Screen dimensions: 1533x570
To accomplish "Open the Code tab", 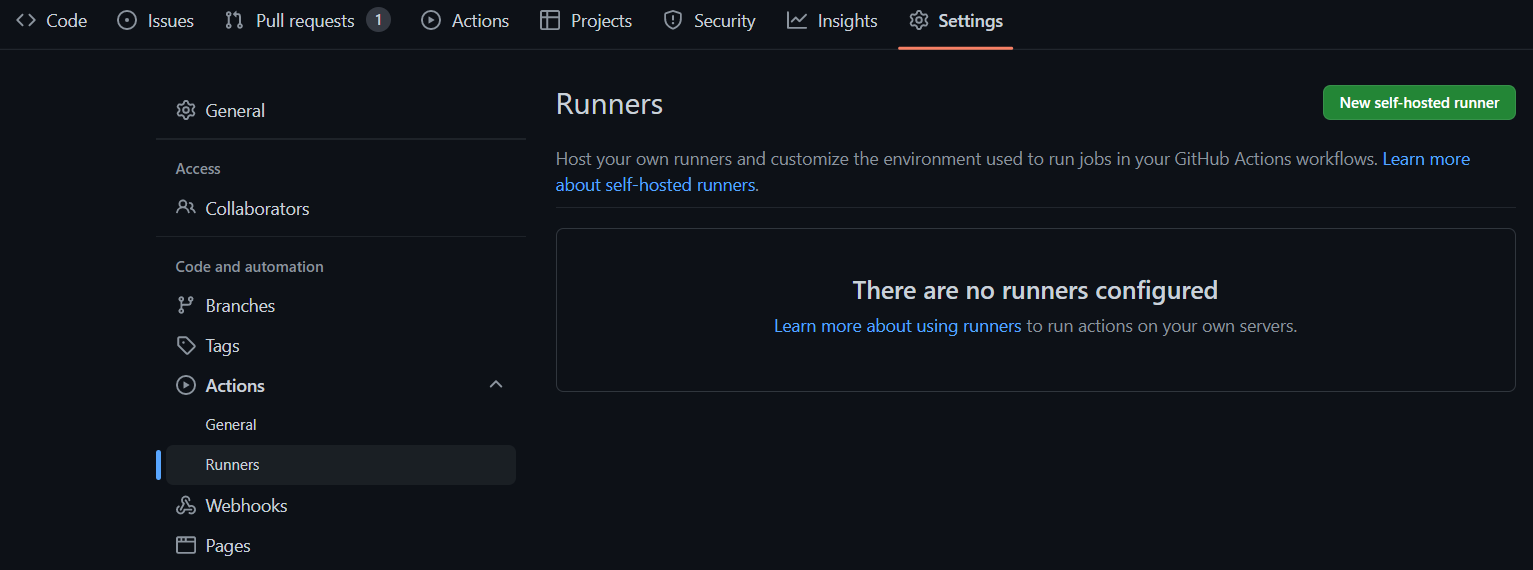I will [52, 21].
